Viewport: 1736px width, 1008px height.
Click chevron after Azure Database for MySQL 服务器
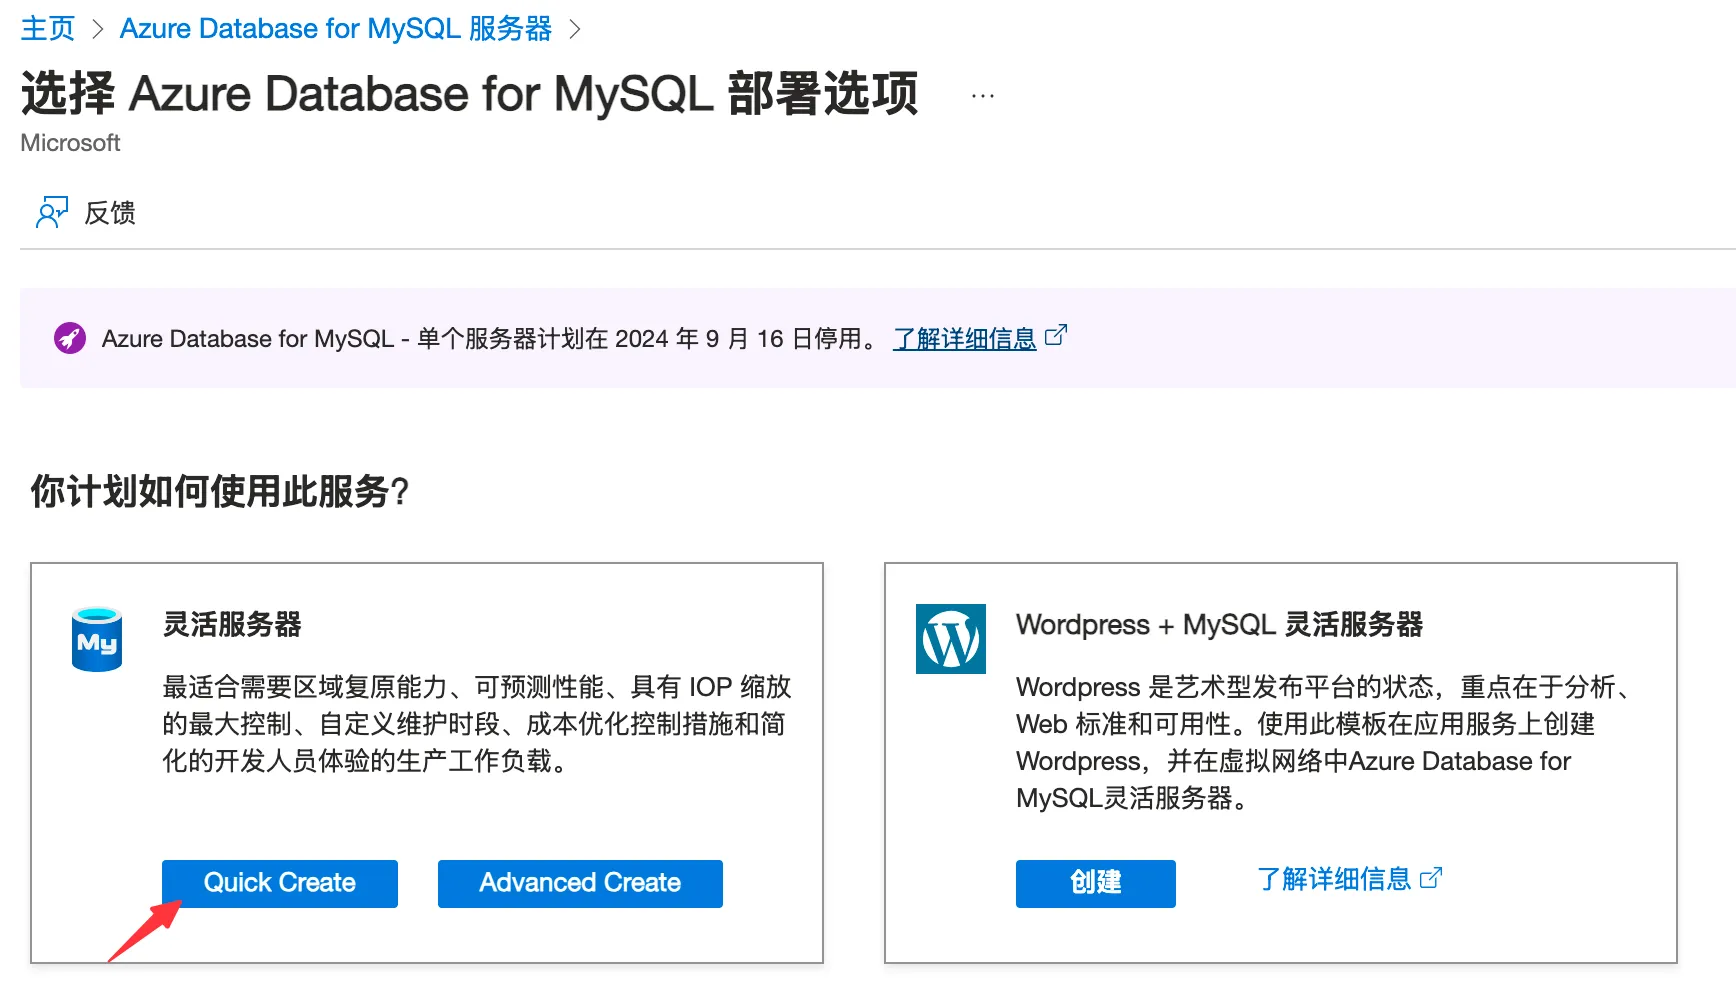pyautogui.click(x=574, y=29)
